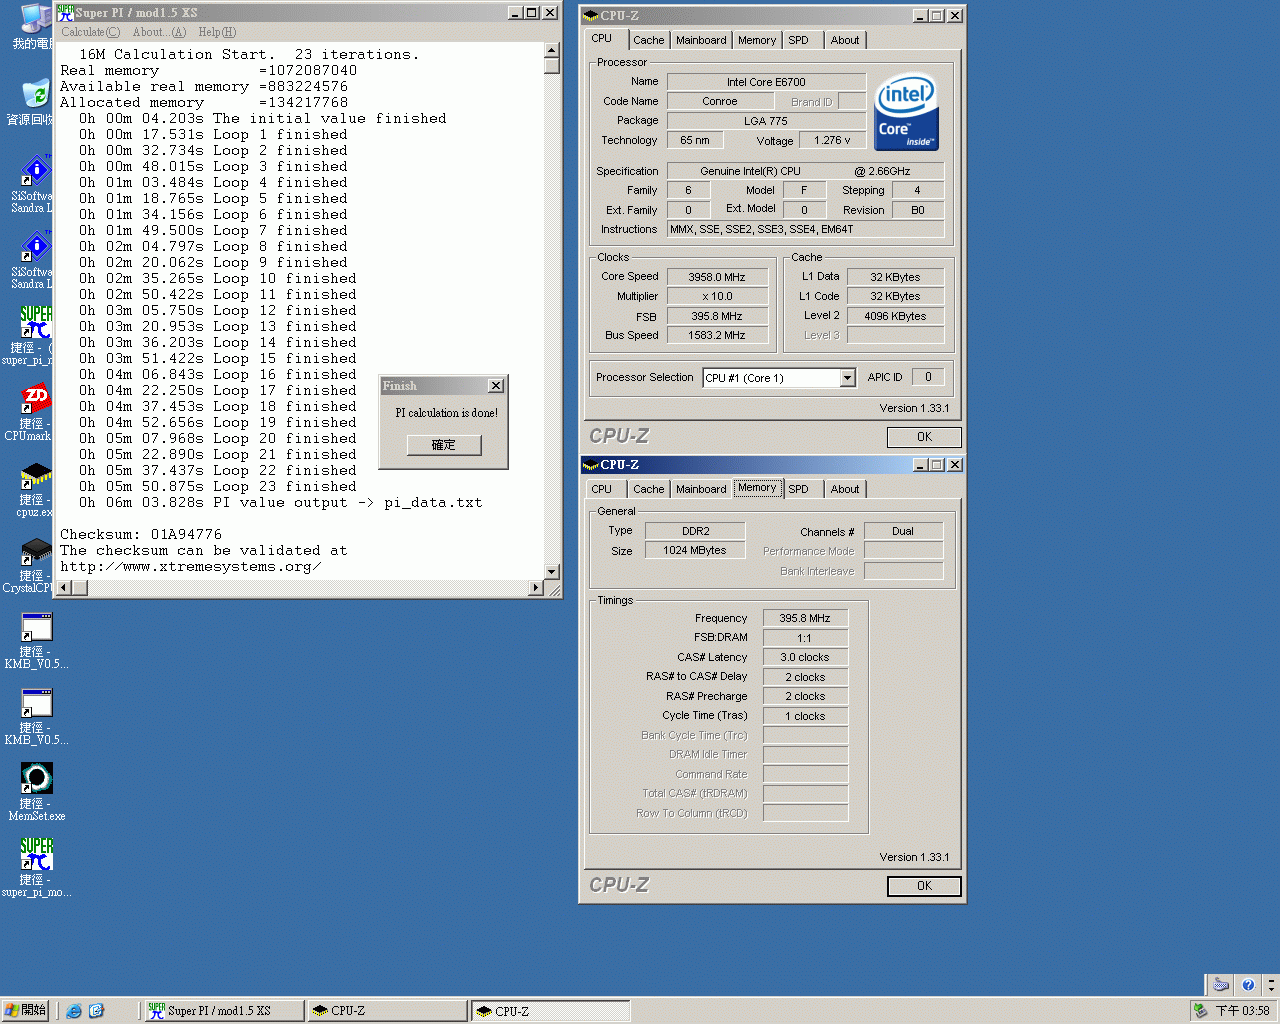Click the Intel Core inside logo
The image size is (1280, 1024).
[906, 112]
